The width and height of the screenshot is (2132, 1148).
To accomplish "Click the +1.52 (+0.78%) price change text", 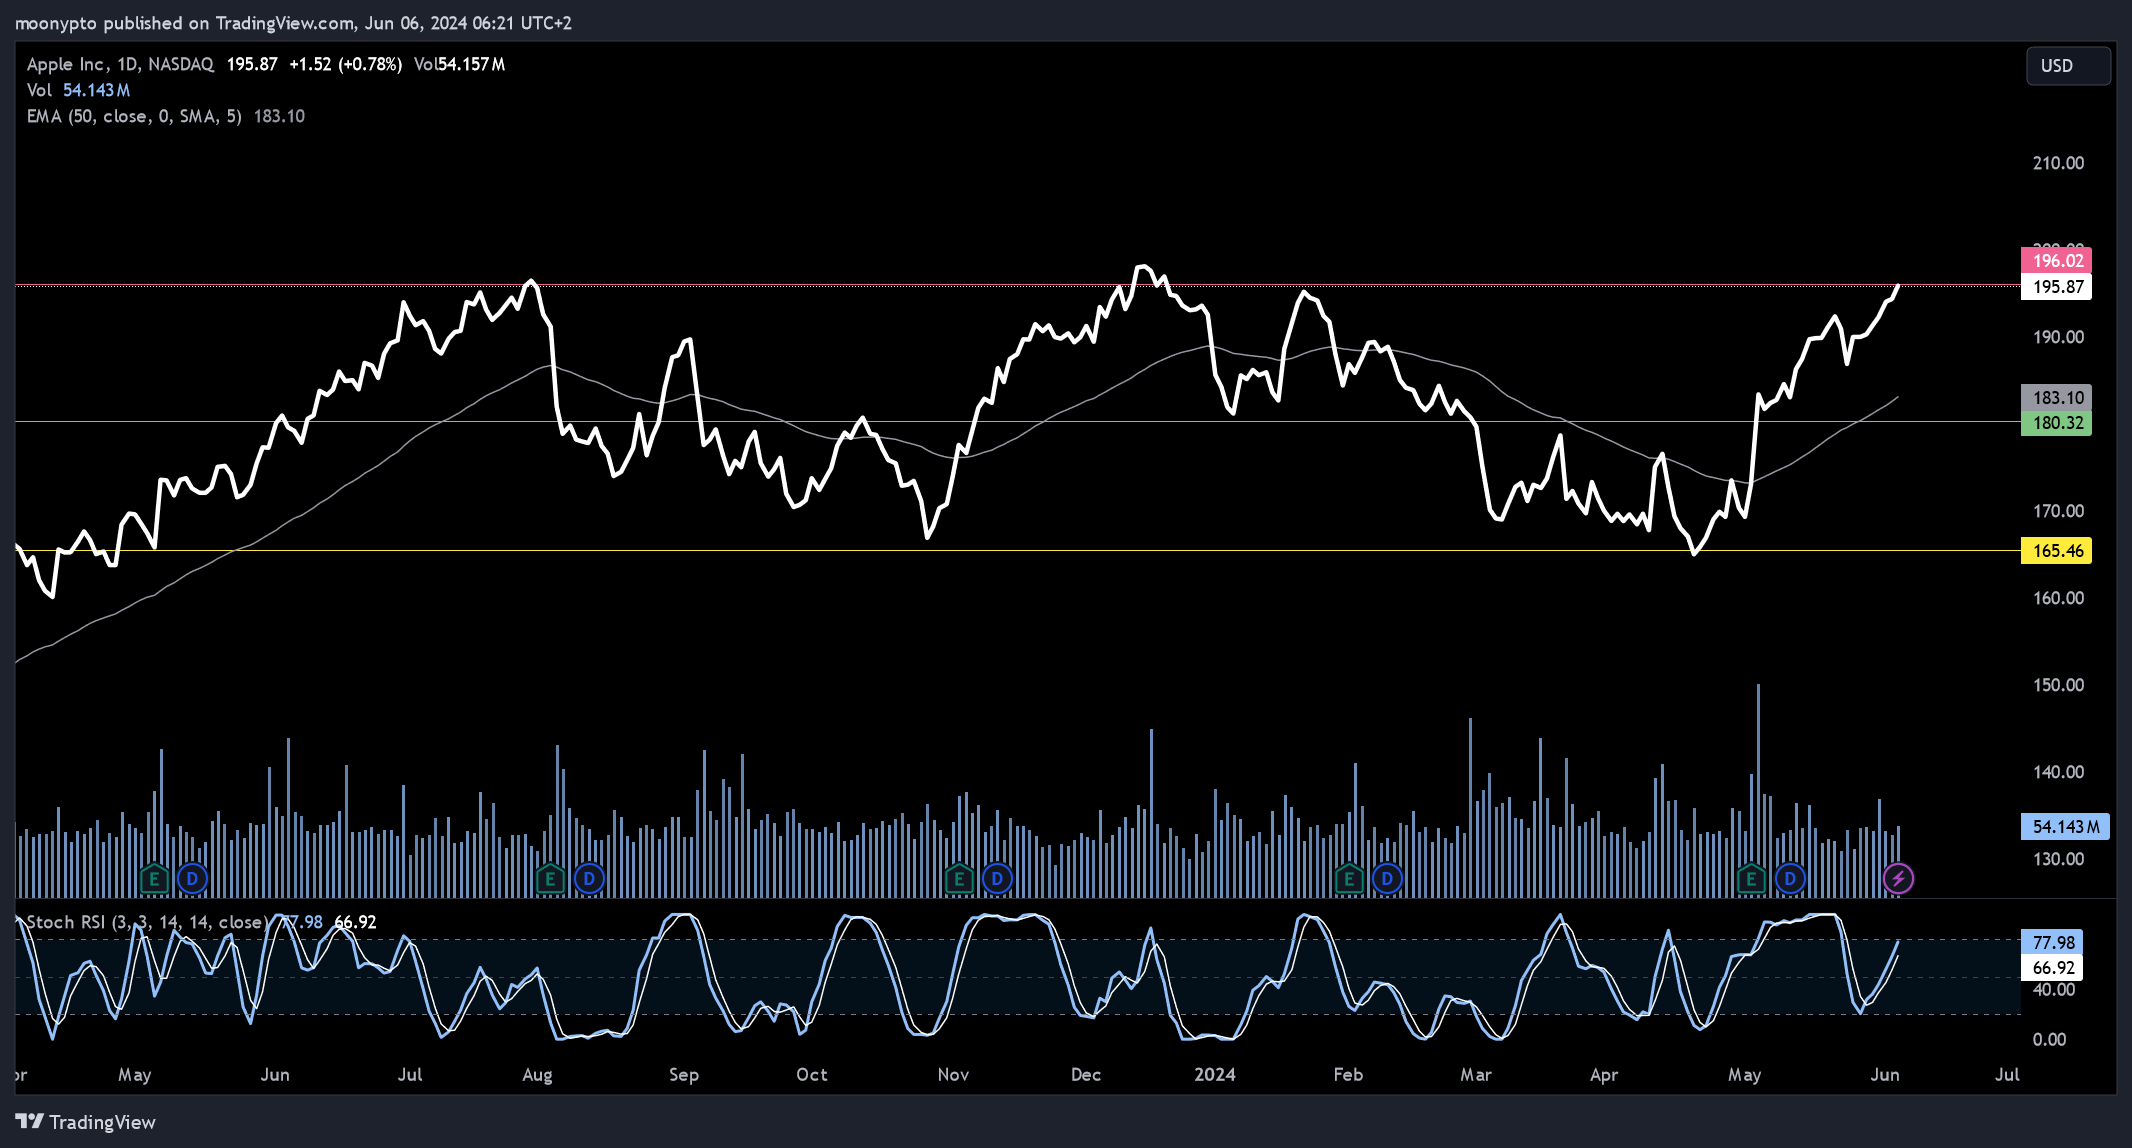I will click(x=346, y=64).
